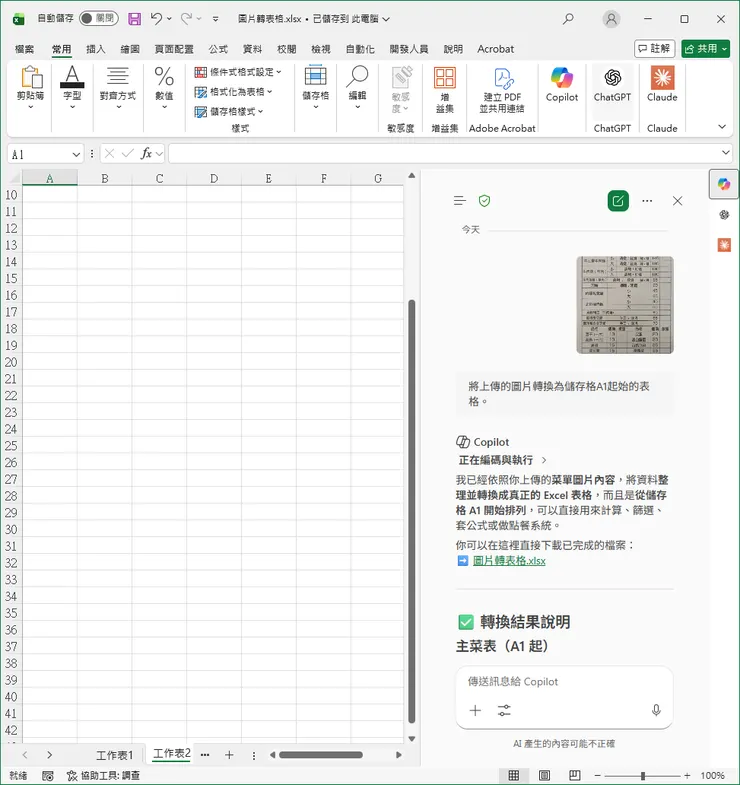This screenshot has width=740, height=785.
Task: Customize Quick Access Toolbar dropdown
Action: pyautogui.click(x=215, y=19)
